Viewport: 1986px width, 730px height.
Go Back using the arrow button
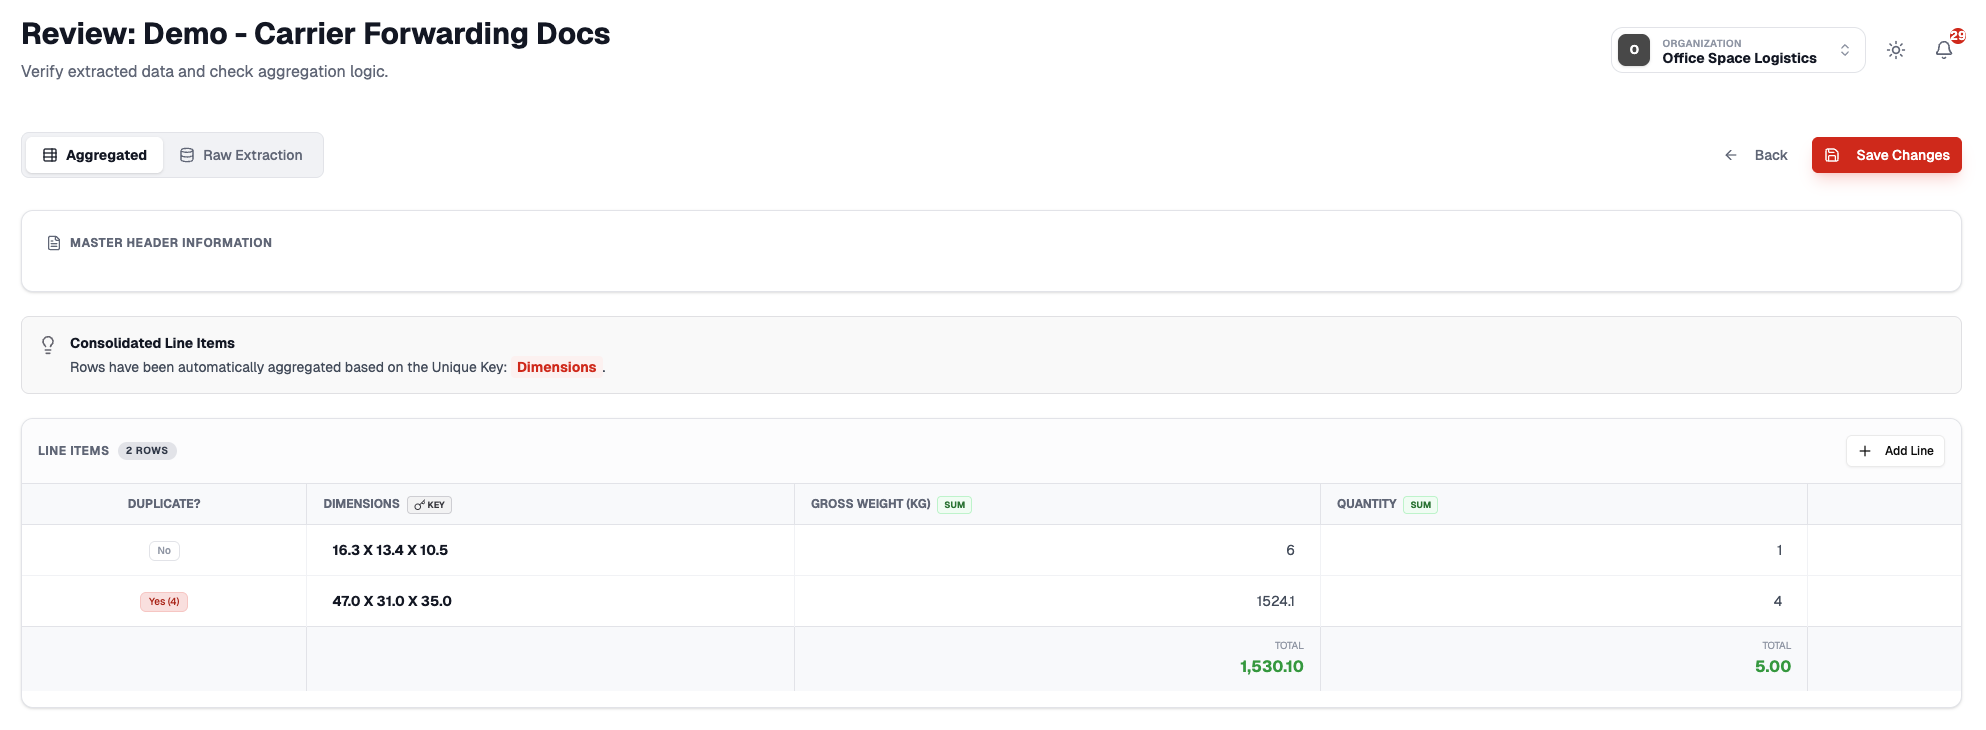(x=1756, y=155)
